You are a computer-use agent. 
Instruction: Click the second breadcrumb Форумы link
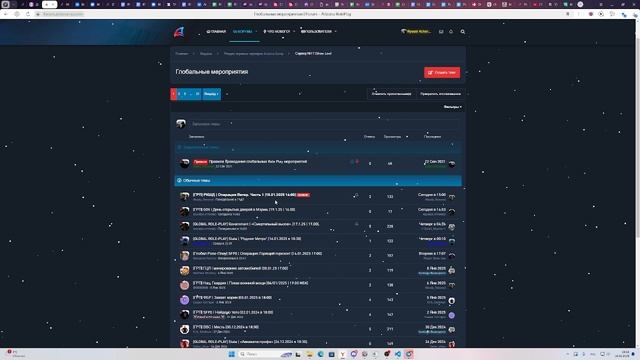pyautogui.click(x=206, y=53)
